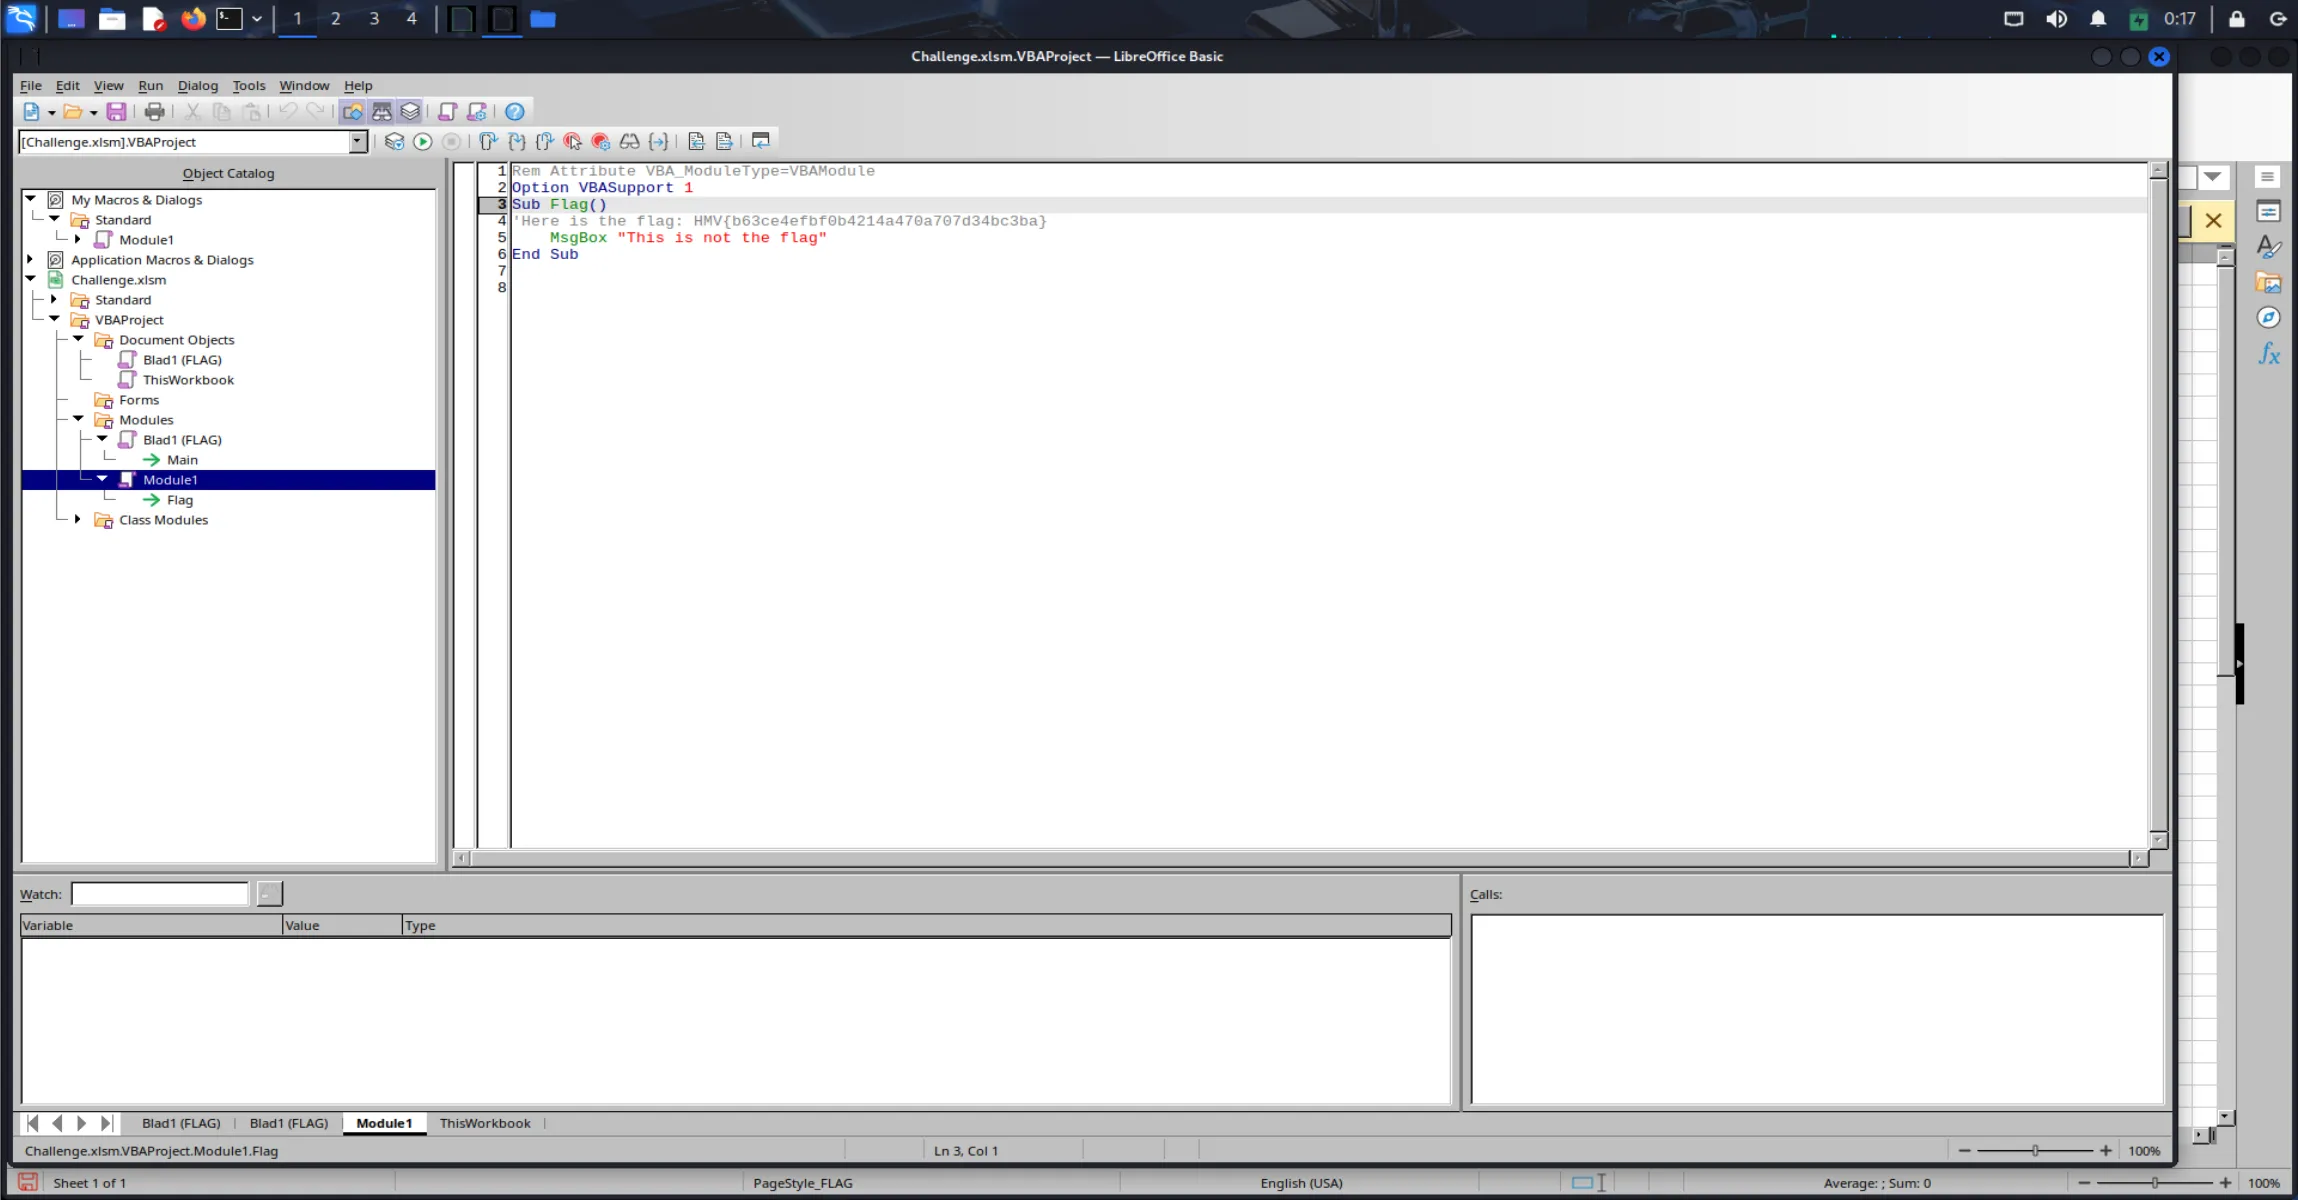Click the Enable Watch glasses icon
This screenshot has height=1200, width=2298.
[x=630, y=142]
